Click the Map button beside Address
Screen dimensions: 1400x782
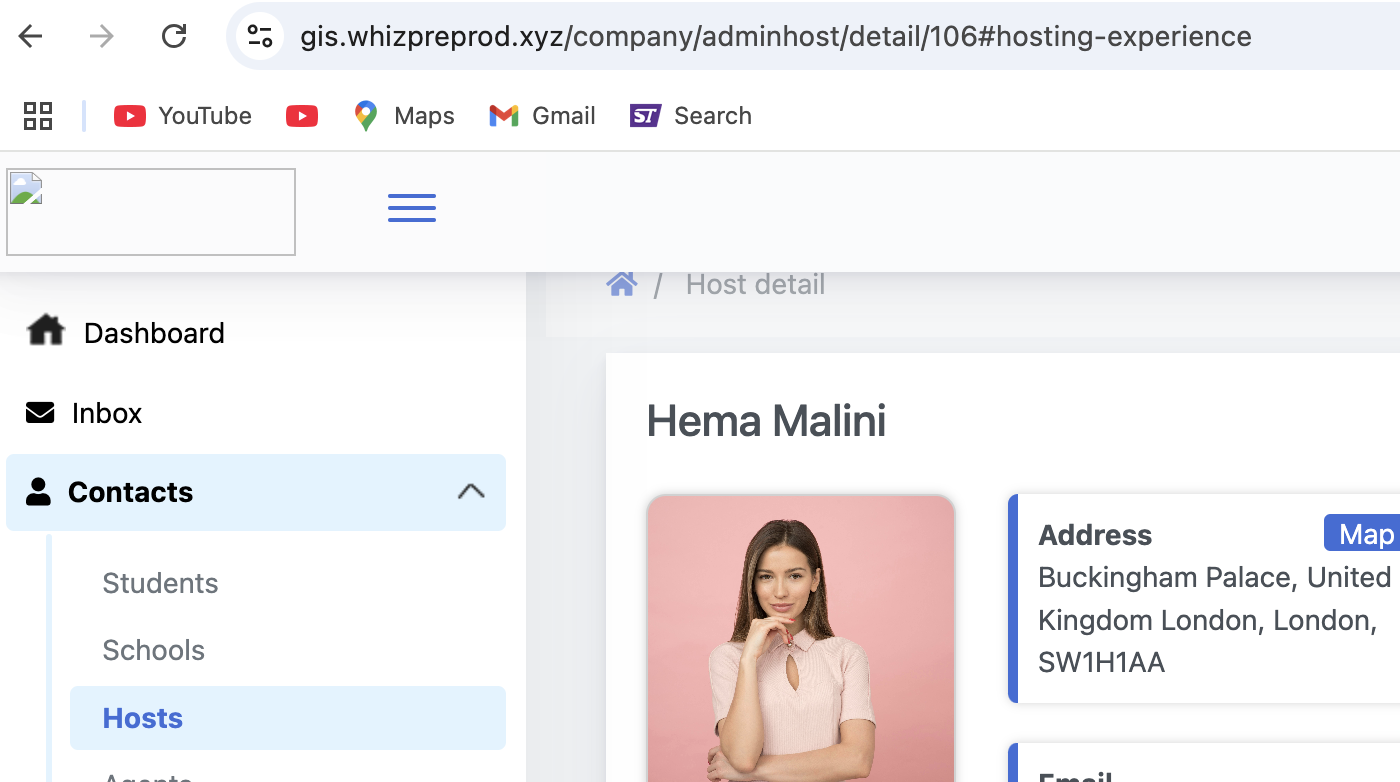[x=1364, y=534]
